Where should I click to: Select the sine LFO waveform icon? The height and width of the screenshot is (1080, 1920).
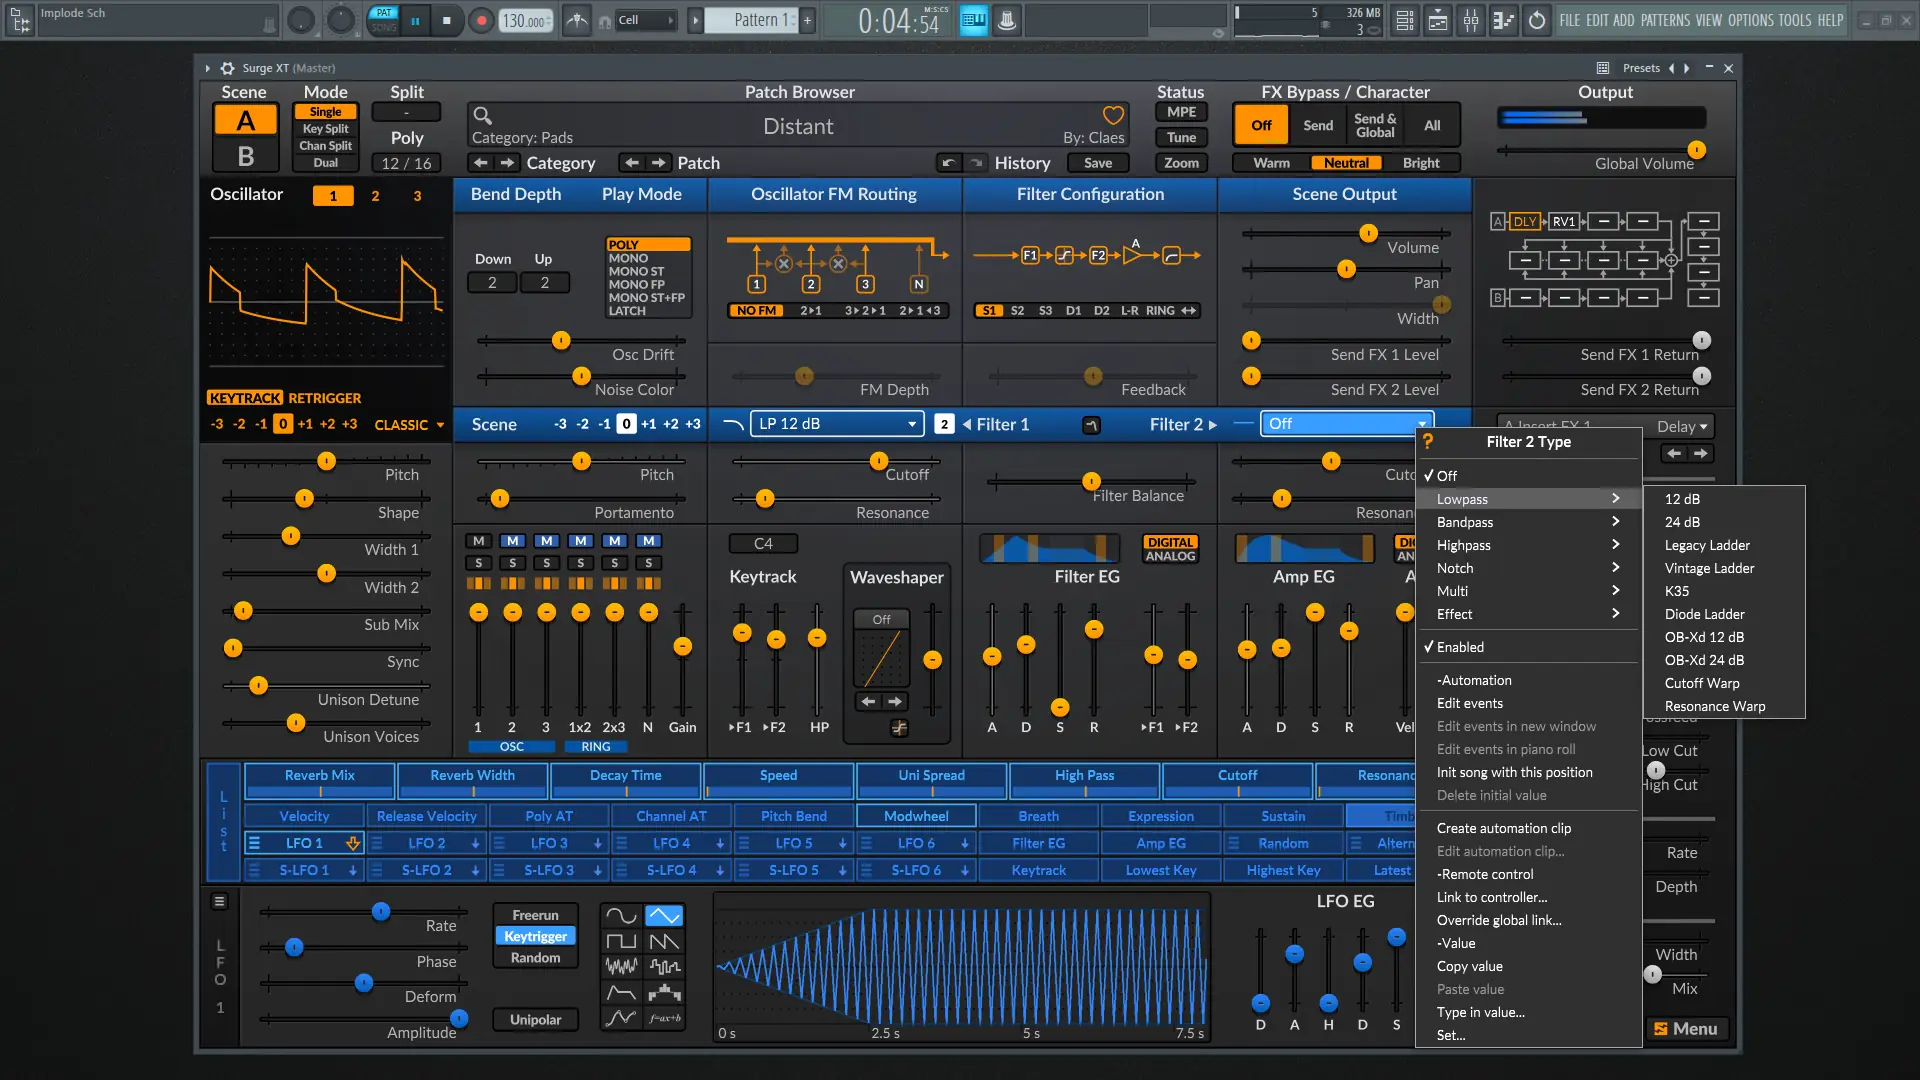[621, 915]
